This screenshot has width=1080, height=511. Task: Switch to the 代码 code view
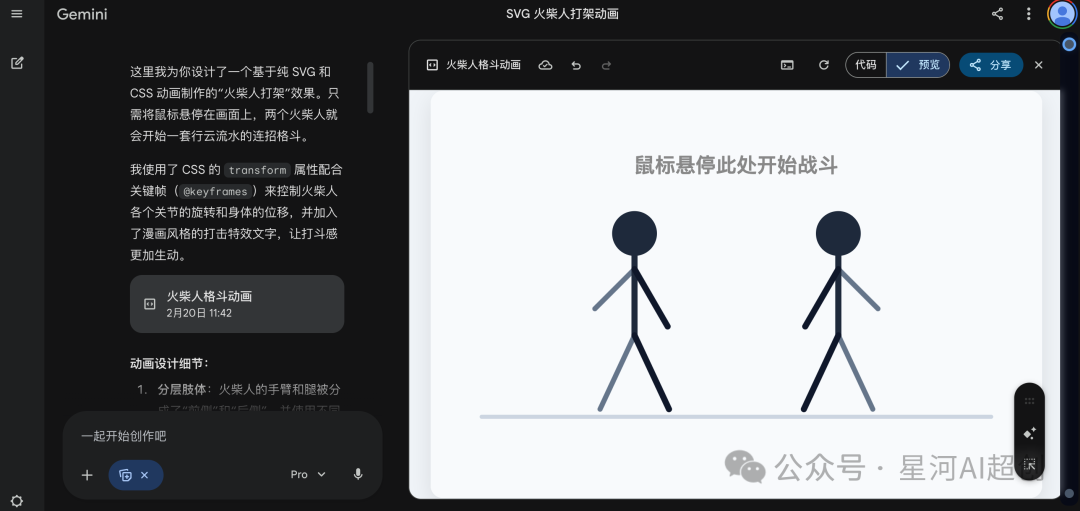click(x=866, y=65)
